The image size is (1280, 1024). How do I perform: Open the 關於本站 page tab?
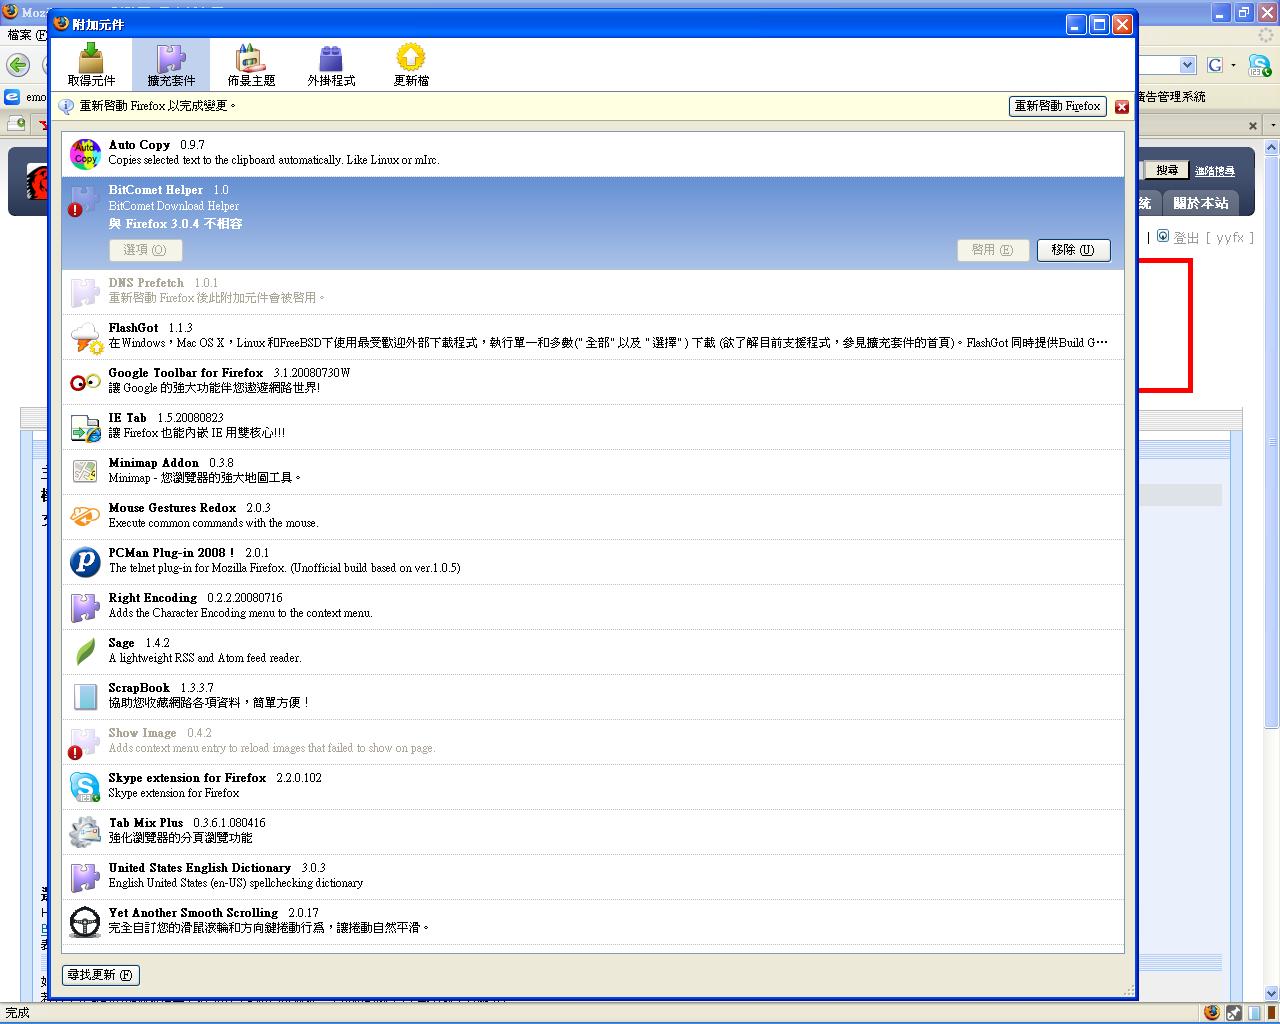[x=1201, y=203]
